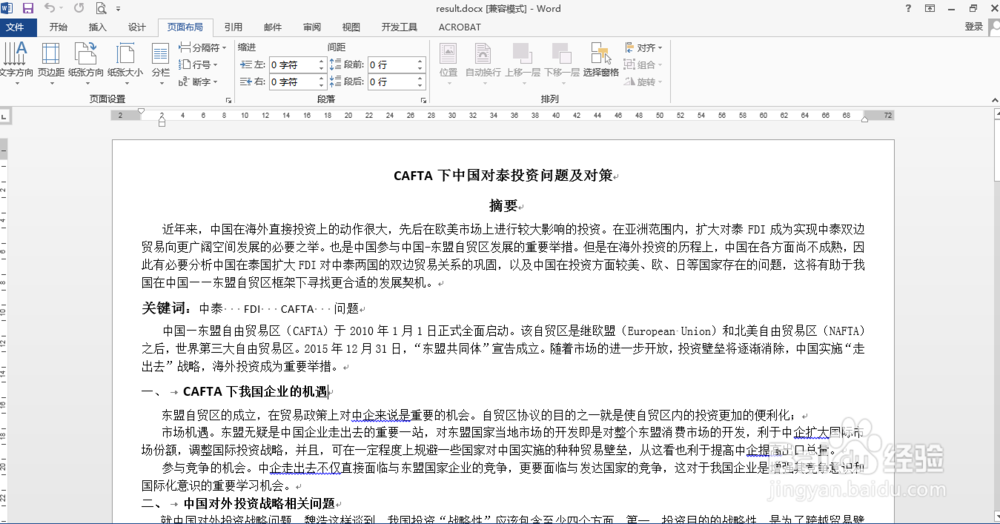Click the right indent marker on ruler
Image resolution: width=1000 pixels, height=524 pixels.
[864, 119]
